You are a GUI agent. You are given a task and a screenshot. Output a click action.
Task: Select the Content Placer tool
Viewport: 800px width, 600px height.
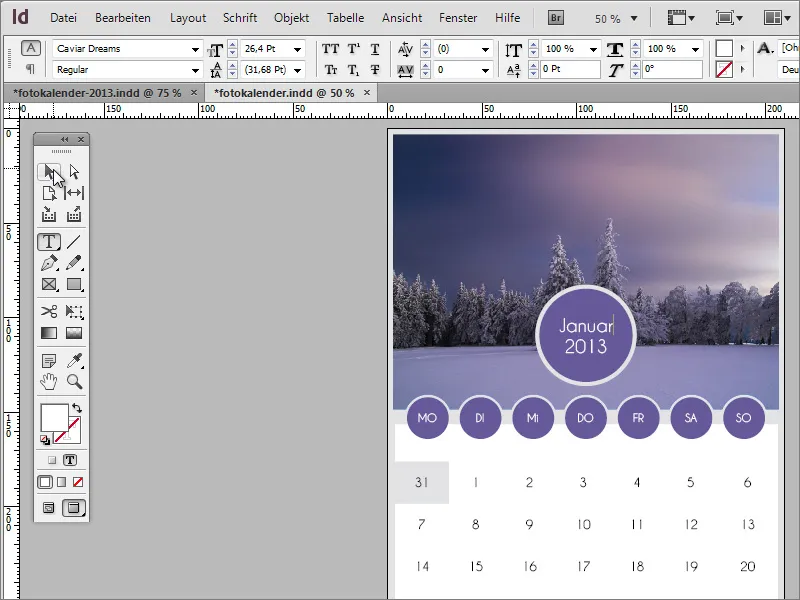74,214
